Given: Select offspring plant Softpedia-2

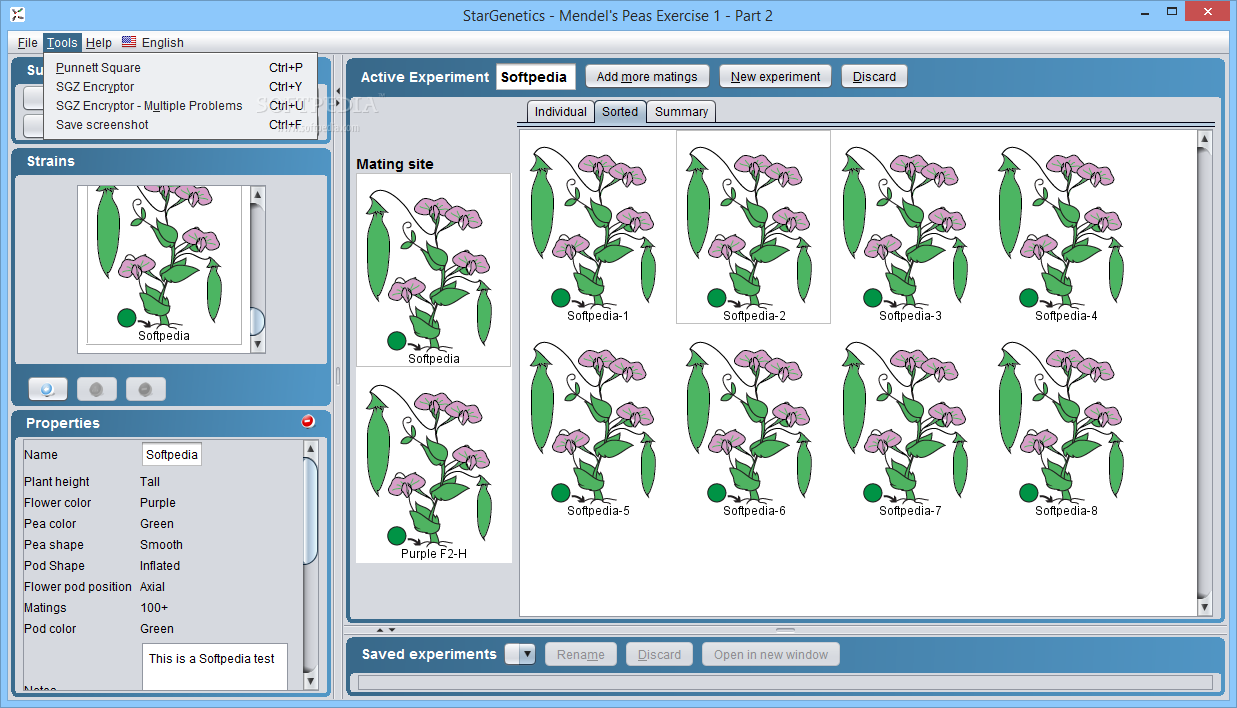Looking at the screenshot, I should tap(754, 229).
